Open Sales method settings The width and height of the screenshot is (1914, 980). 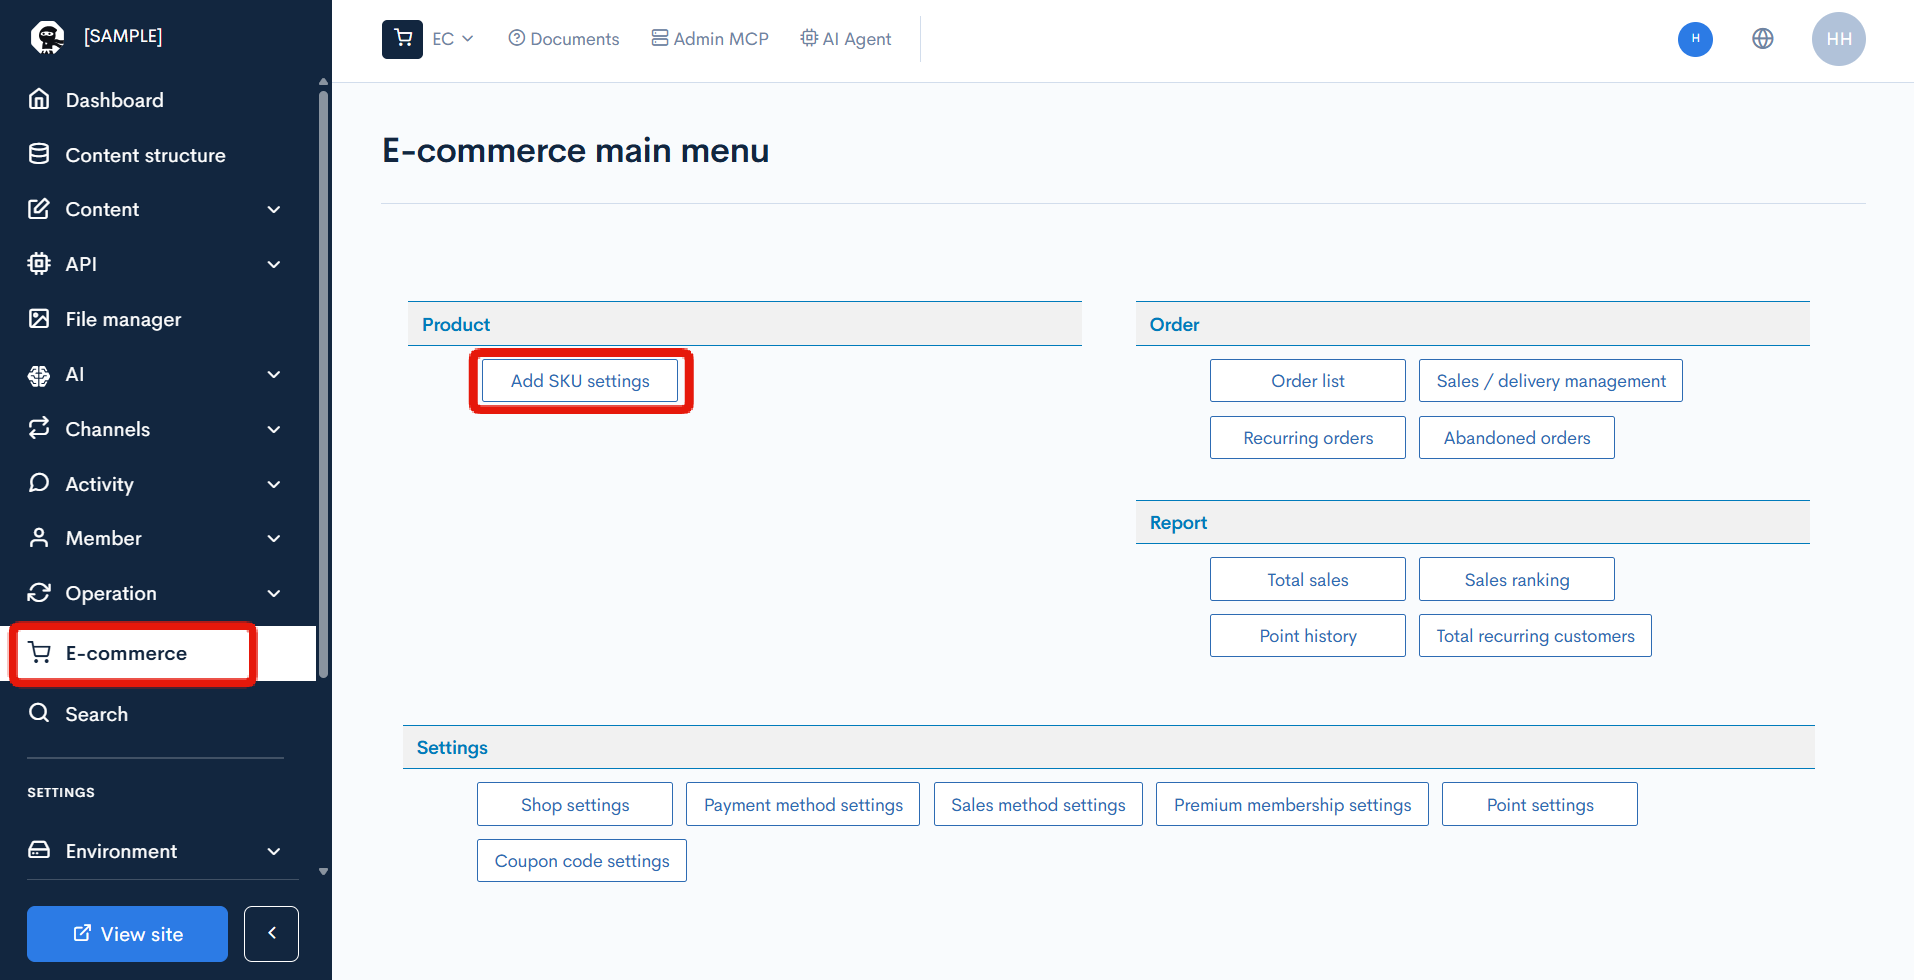pos(1038,804)
